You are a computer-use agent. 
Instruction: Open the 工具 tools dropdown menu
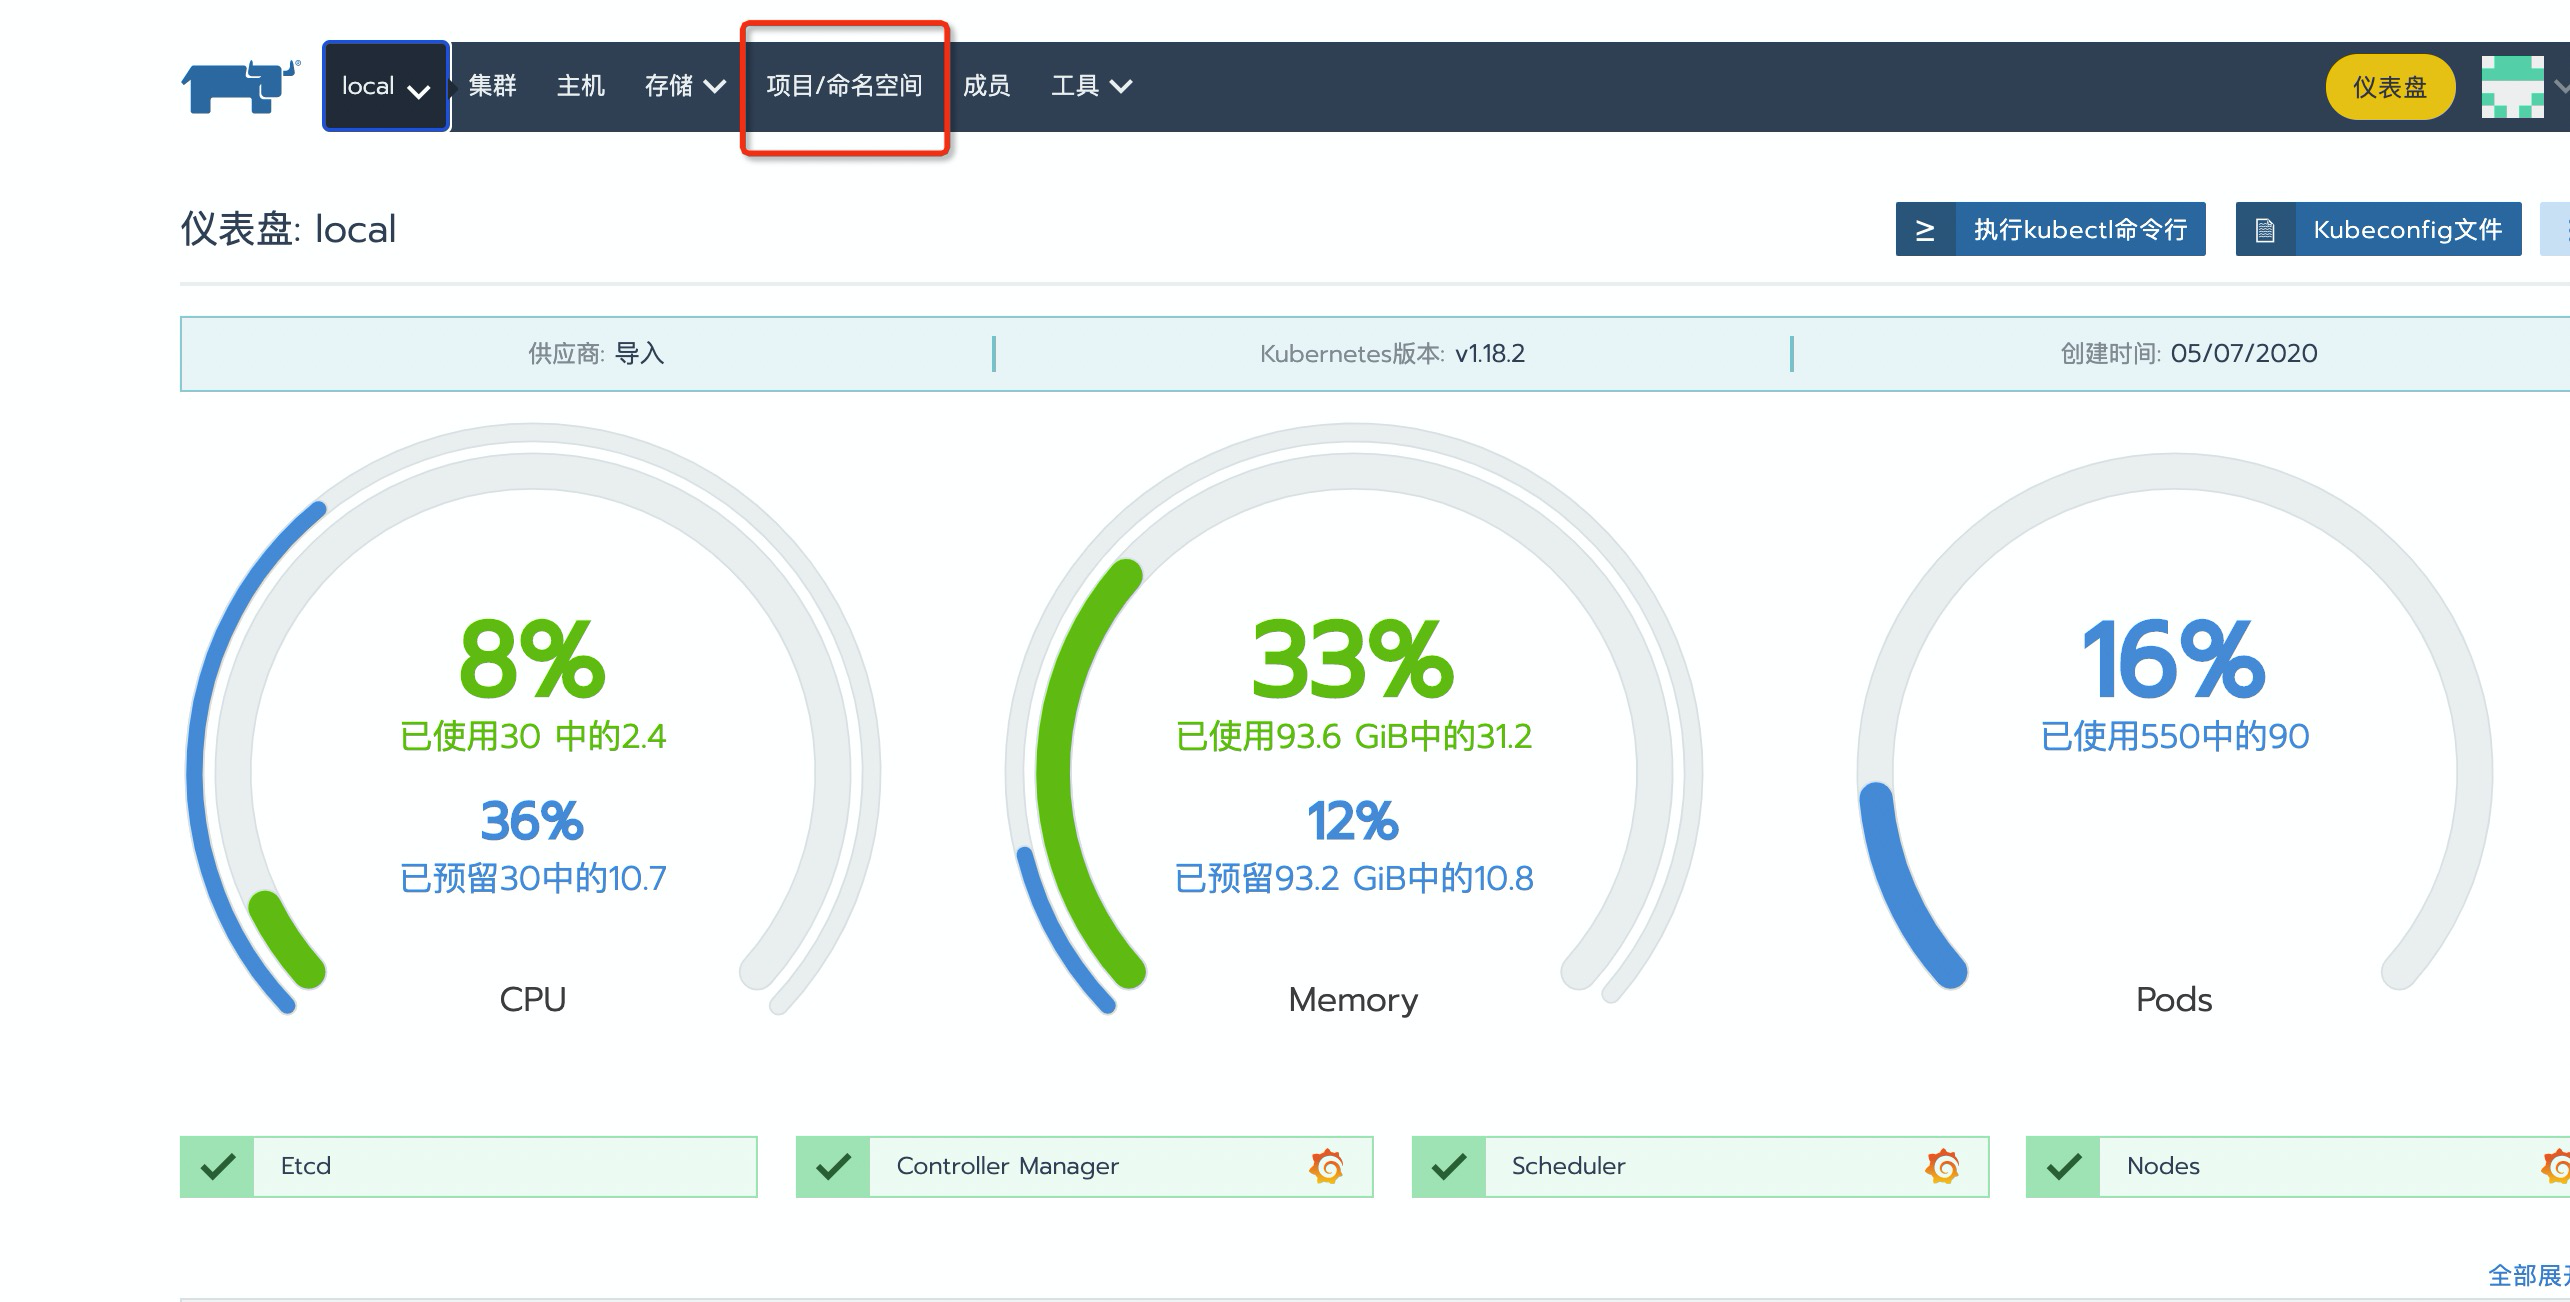point(1090,87)
